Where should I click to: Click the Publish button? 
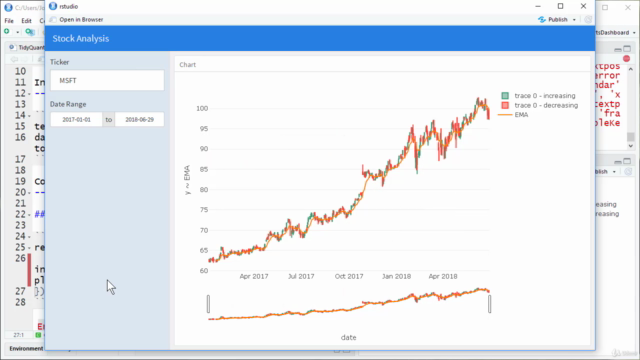[558, 20]
